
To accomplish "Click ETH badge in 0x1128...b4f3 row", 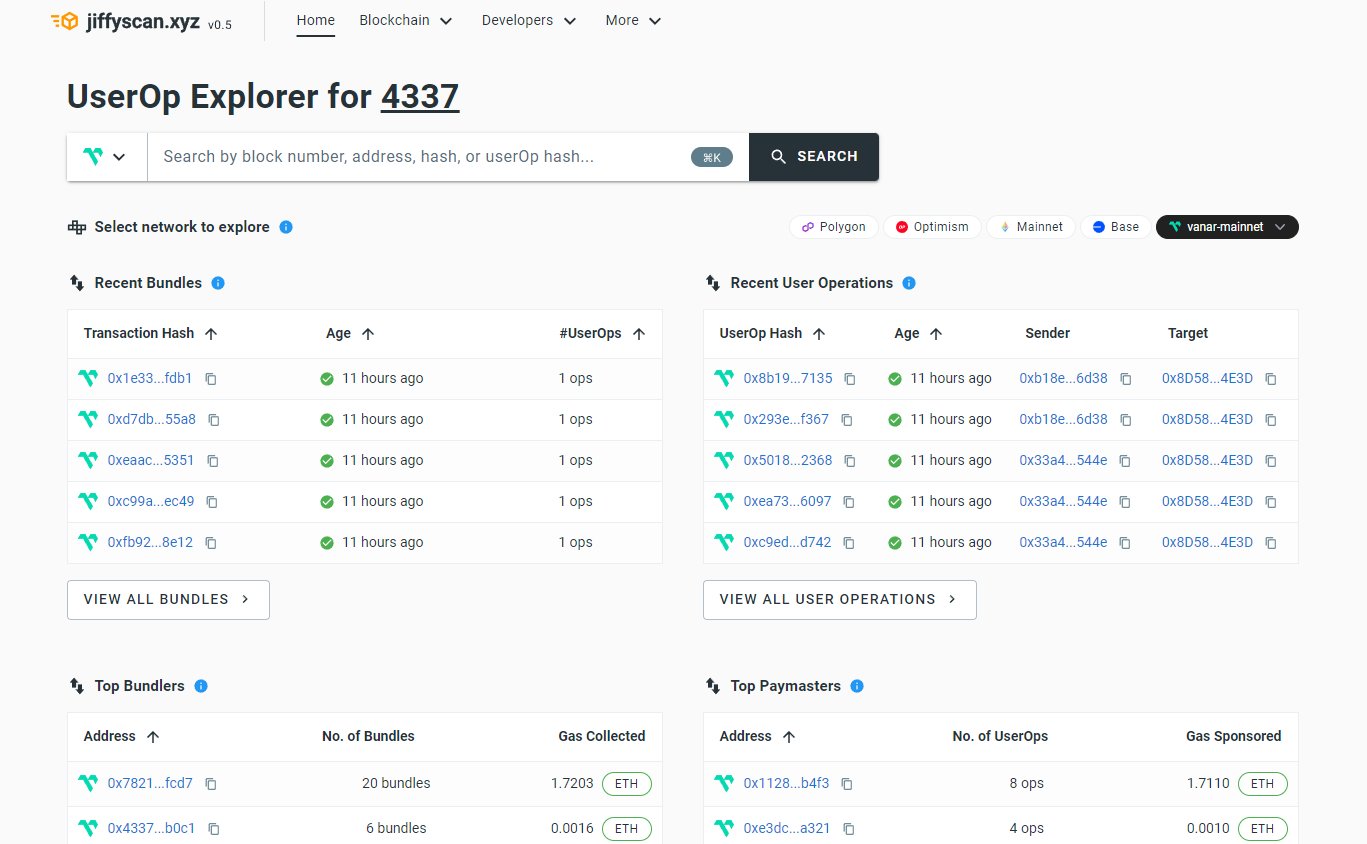I will pyautogui.click(x=1262, y=784).
